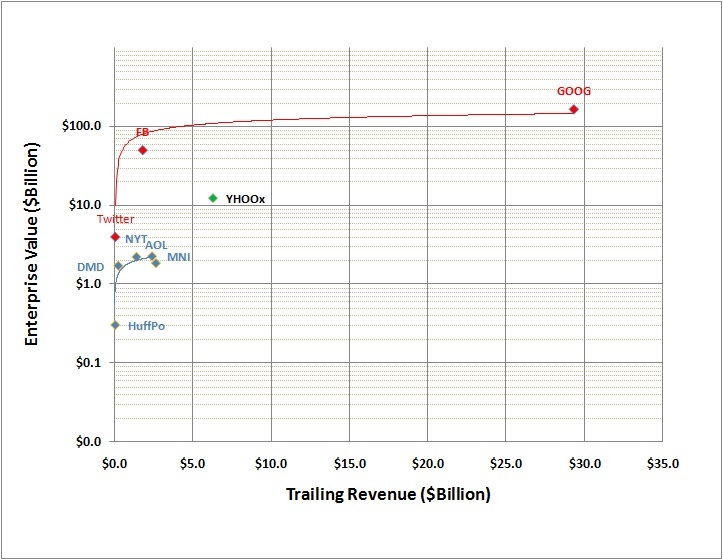This screenshot has width=723, height=560.
Task: Click the MNI data label
Action: [x=179, y=257]
